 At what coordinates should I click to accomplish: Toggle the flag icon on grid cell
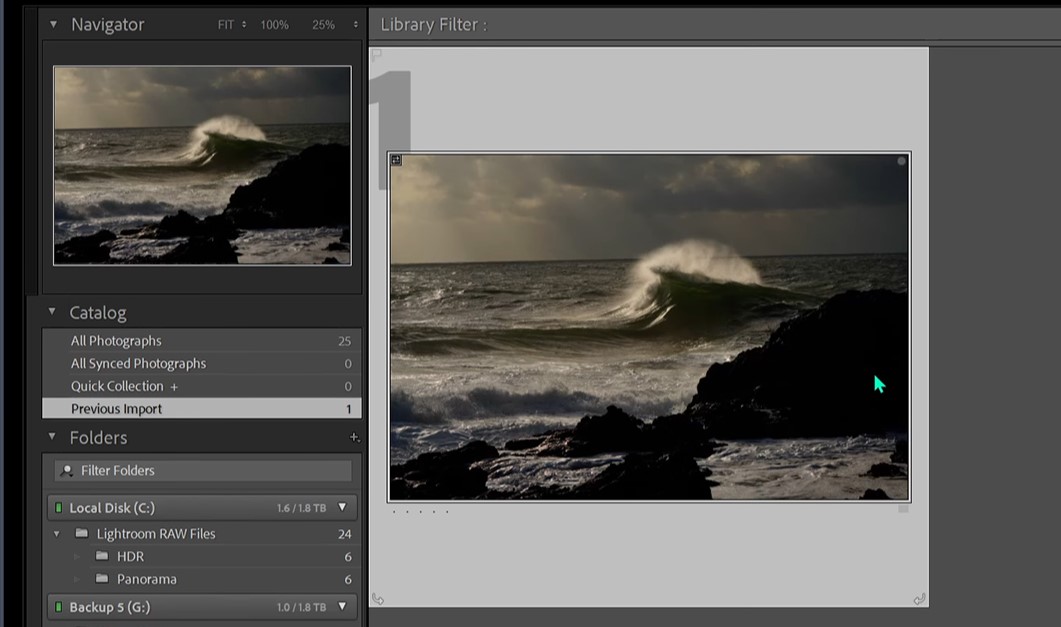click(377, 54)
